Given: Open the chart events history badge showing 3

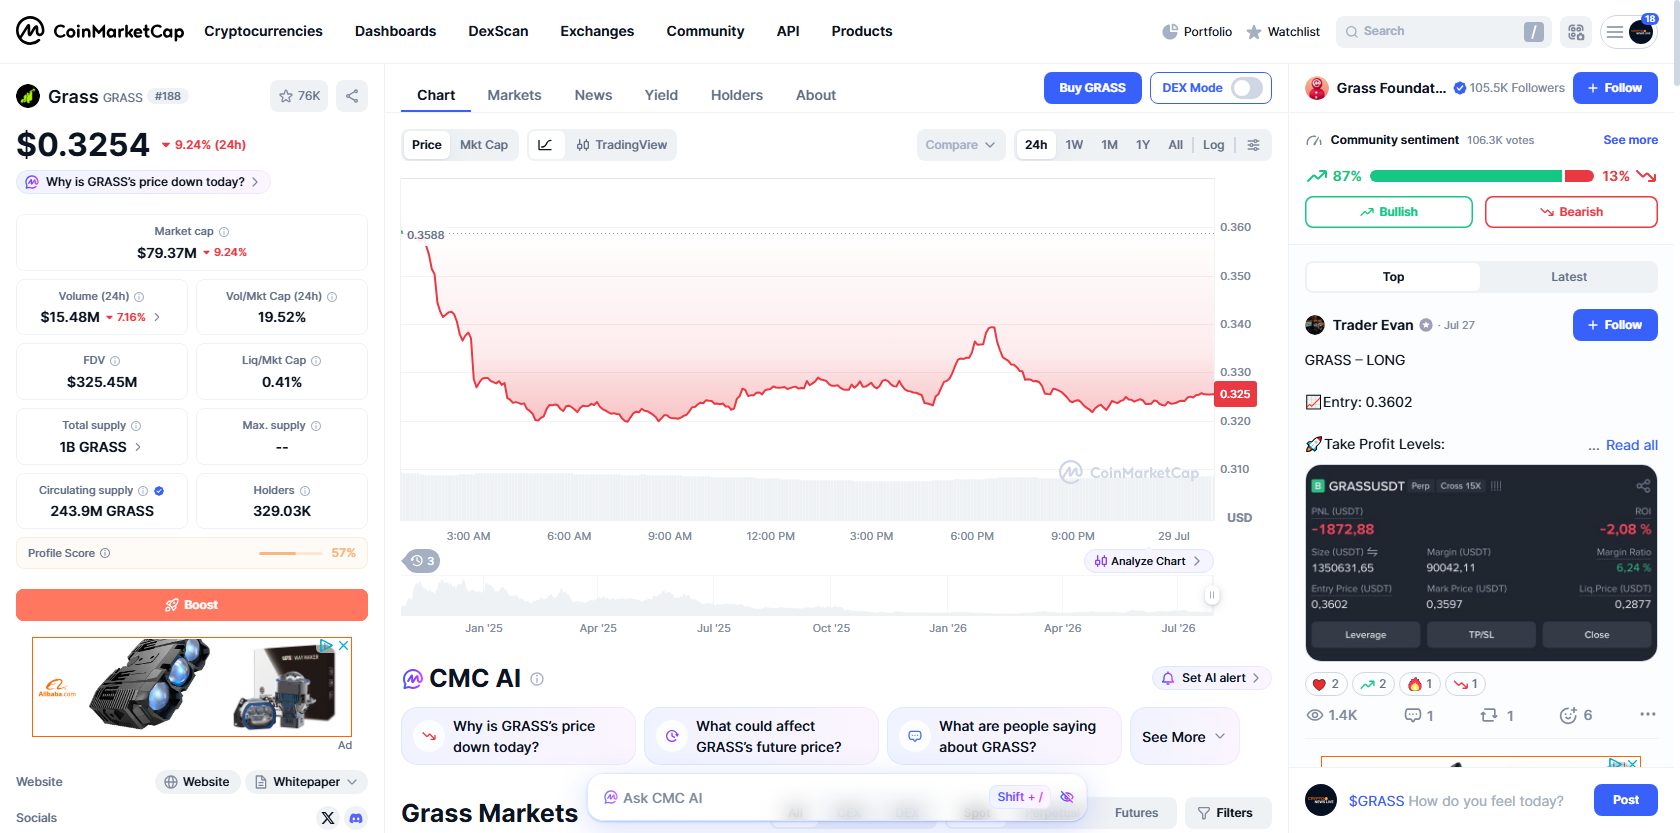Looking at the screenshot, I should (x=422, y=561).
